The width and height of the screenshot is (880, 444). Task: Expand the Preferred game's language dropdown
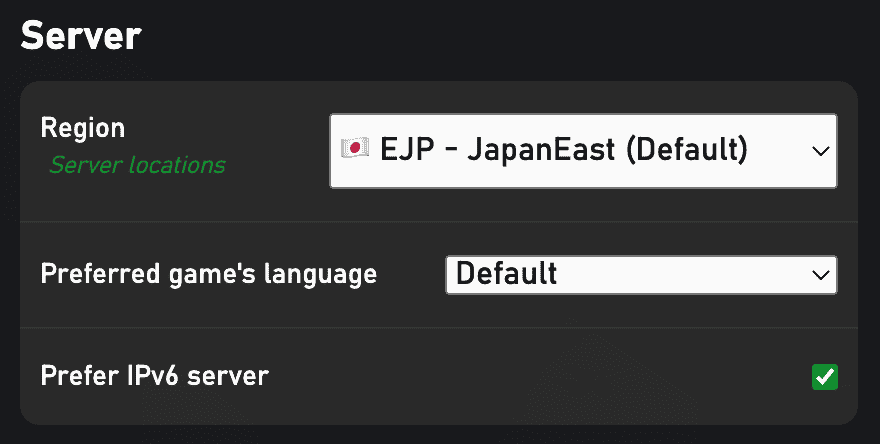pos(640,274)
